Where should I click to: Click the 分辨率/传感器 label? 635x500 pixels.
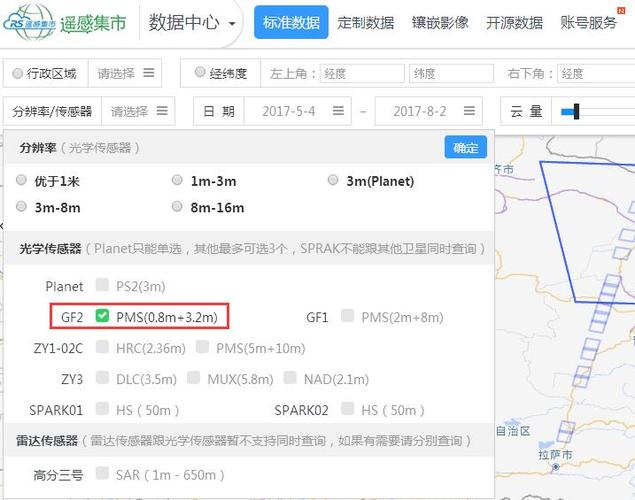(x=52, y=111)
